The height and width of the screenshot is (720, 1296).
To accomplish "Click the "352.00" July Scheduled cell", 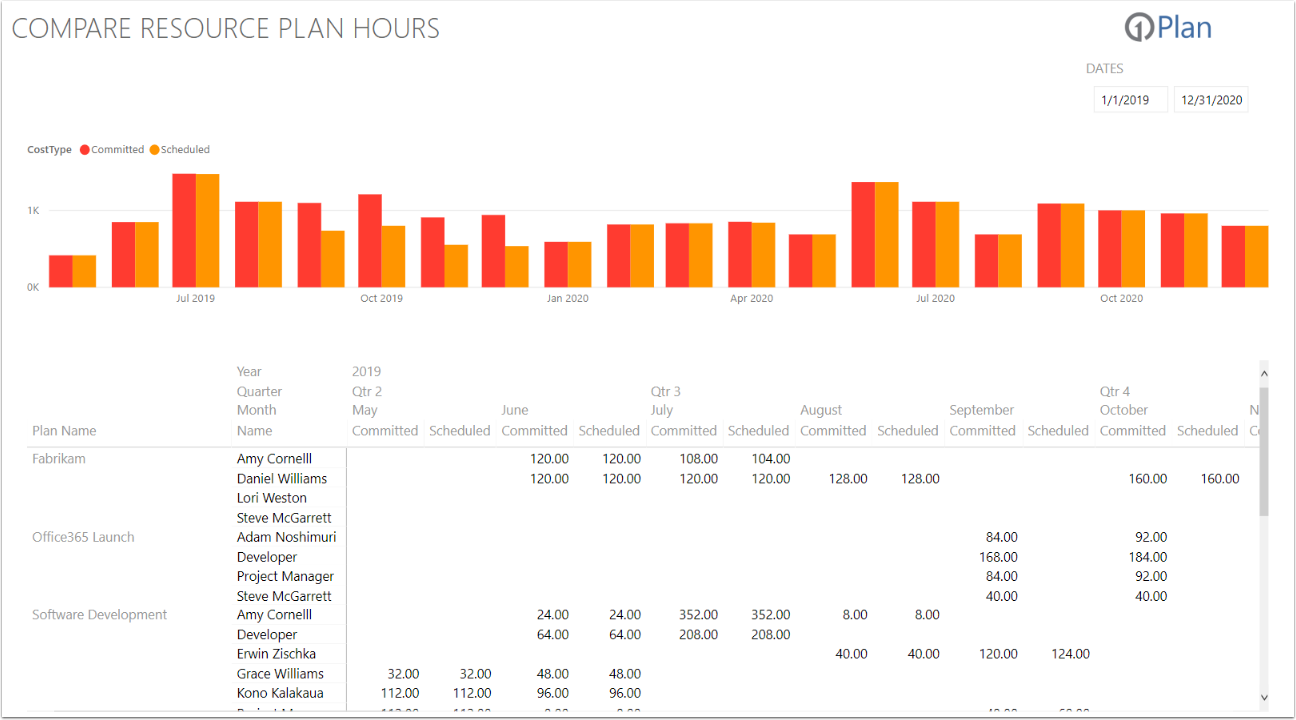I will pyautogui.click(x=771, y=615).
